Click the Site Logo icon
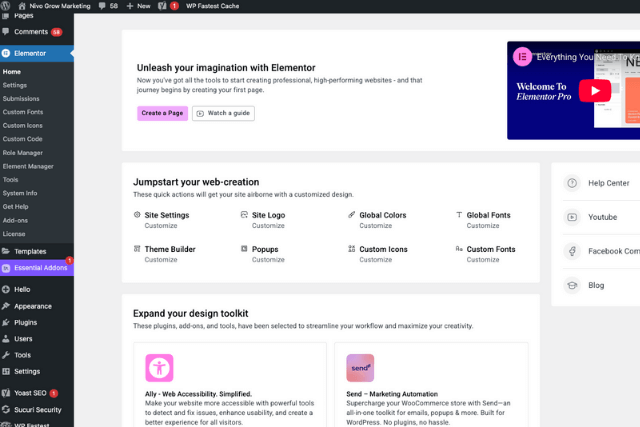 click(x=244, y=215)
